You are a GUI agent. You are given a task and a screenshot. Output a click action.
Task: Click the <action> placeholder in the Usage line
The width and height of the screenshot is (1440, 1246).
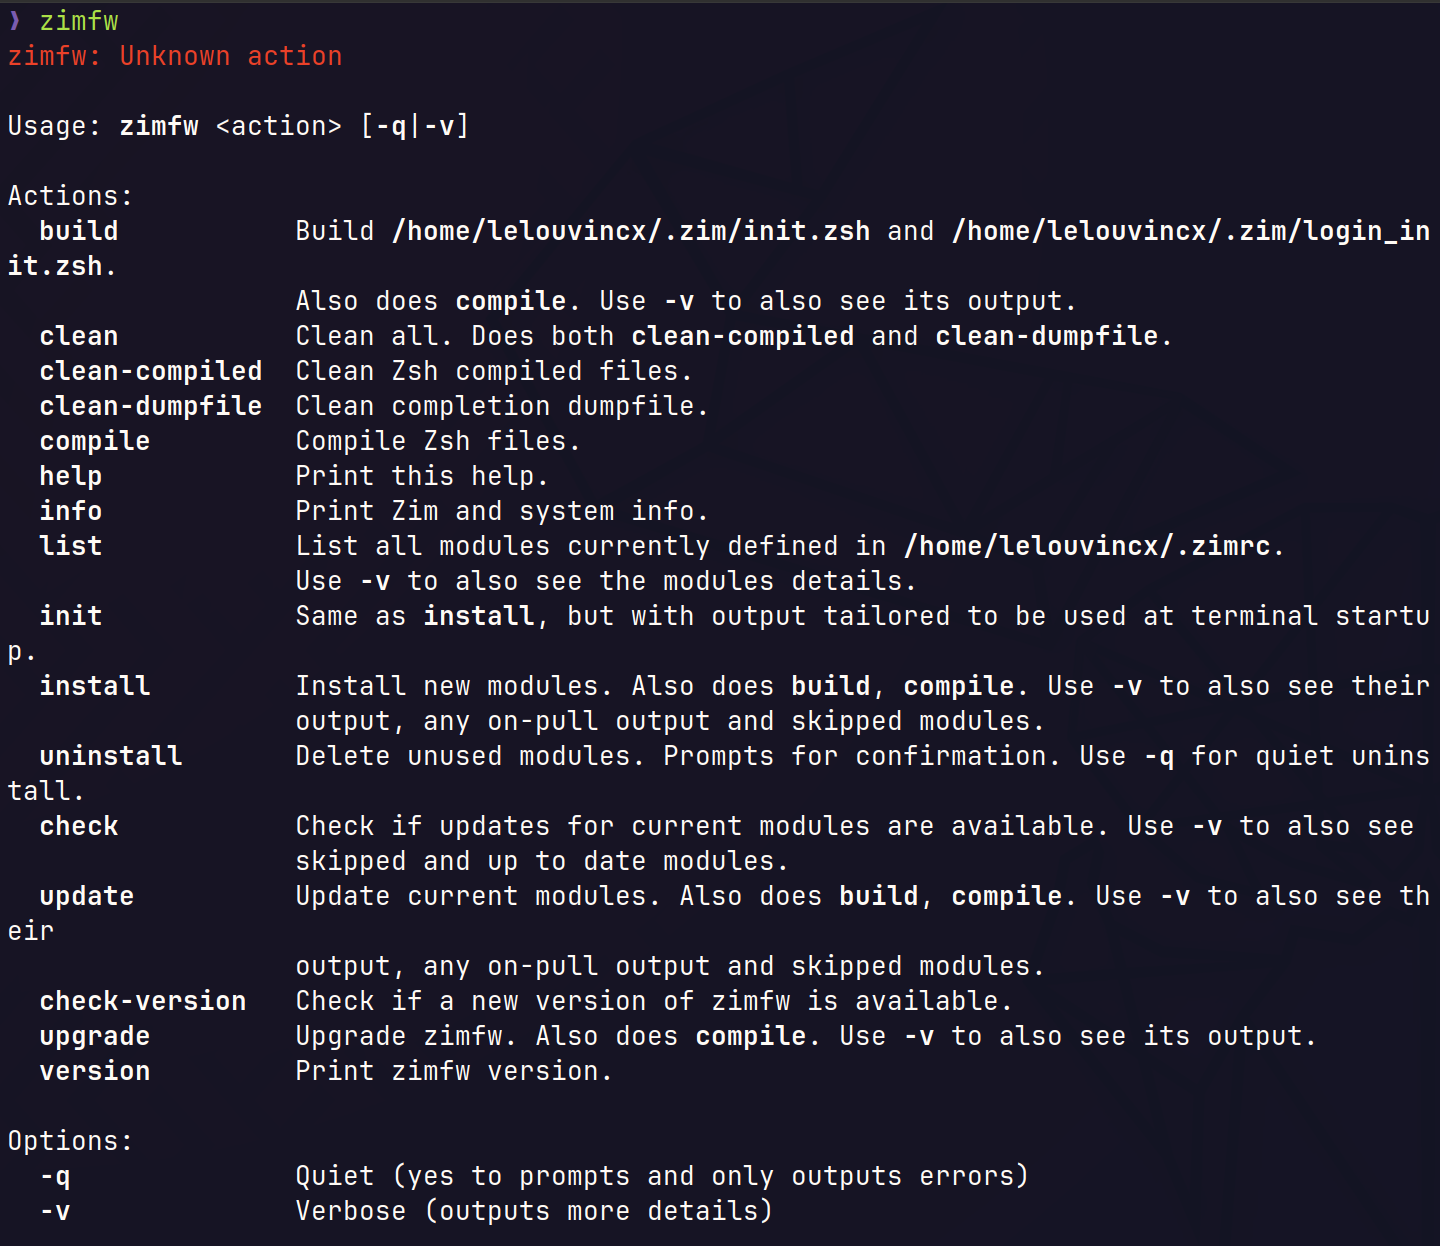click(278, 126)
